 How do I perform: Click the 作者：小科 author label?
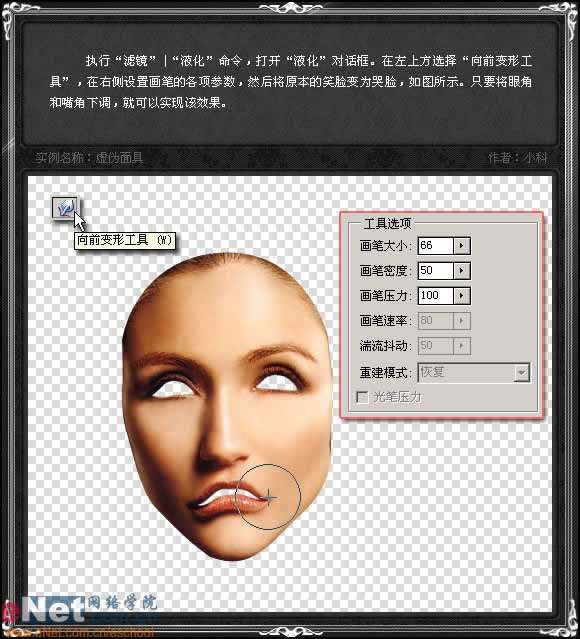517,158
